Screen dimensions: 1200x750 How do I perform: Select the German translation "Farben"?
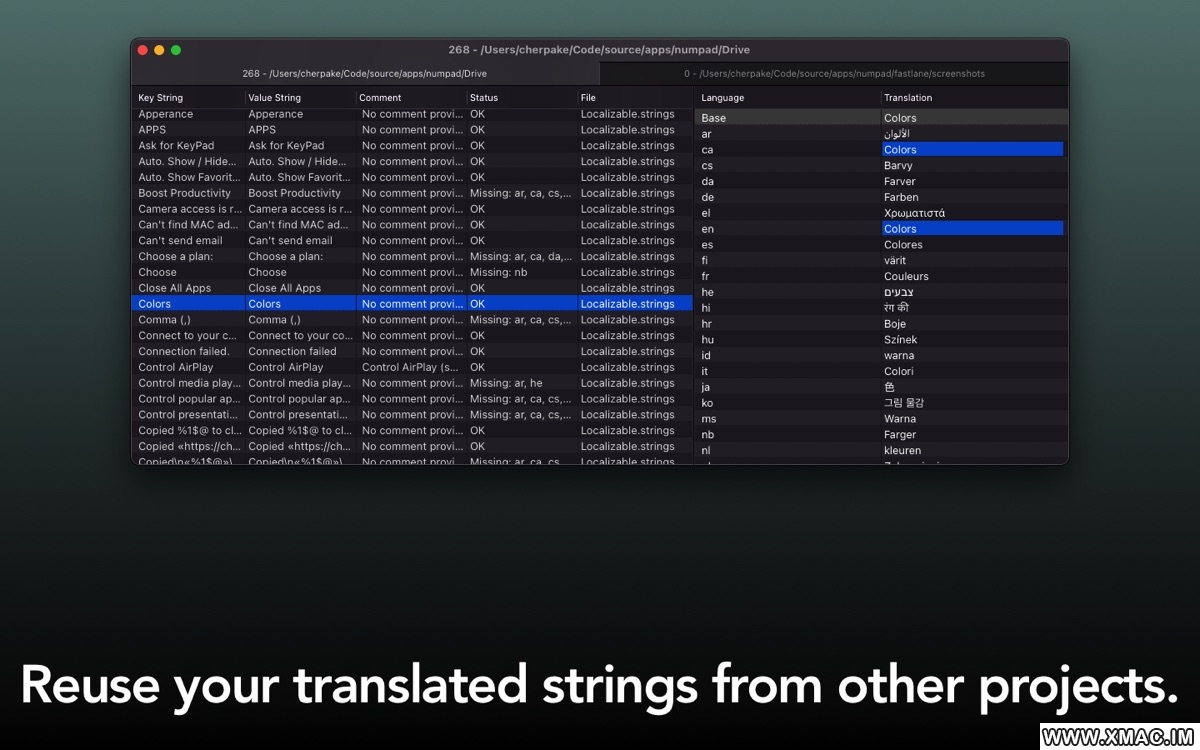click(x=901, y=197)
